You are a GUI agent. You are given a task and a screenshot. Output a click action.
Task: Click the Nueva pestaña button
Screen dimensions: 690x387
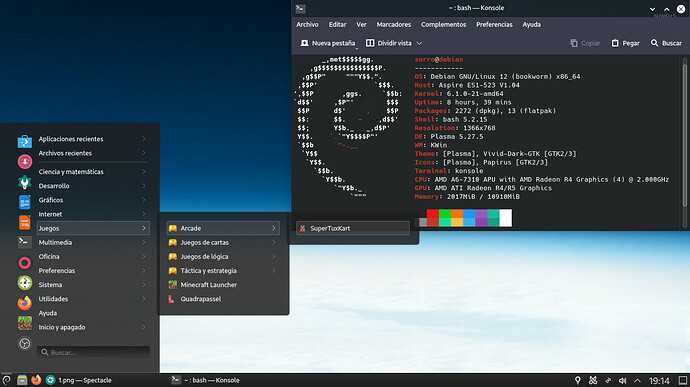pyautogui.click(x=328, y=43)
